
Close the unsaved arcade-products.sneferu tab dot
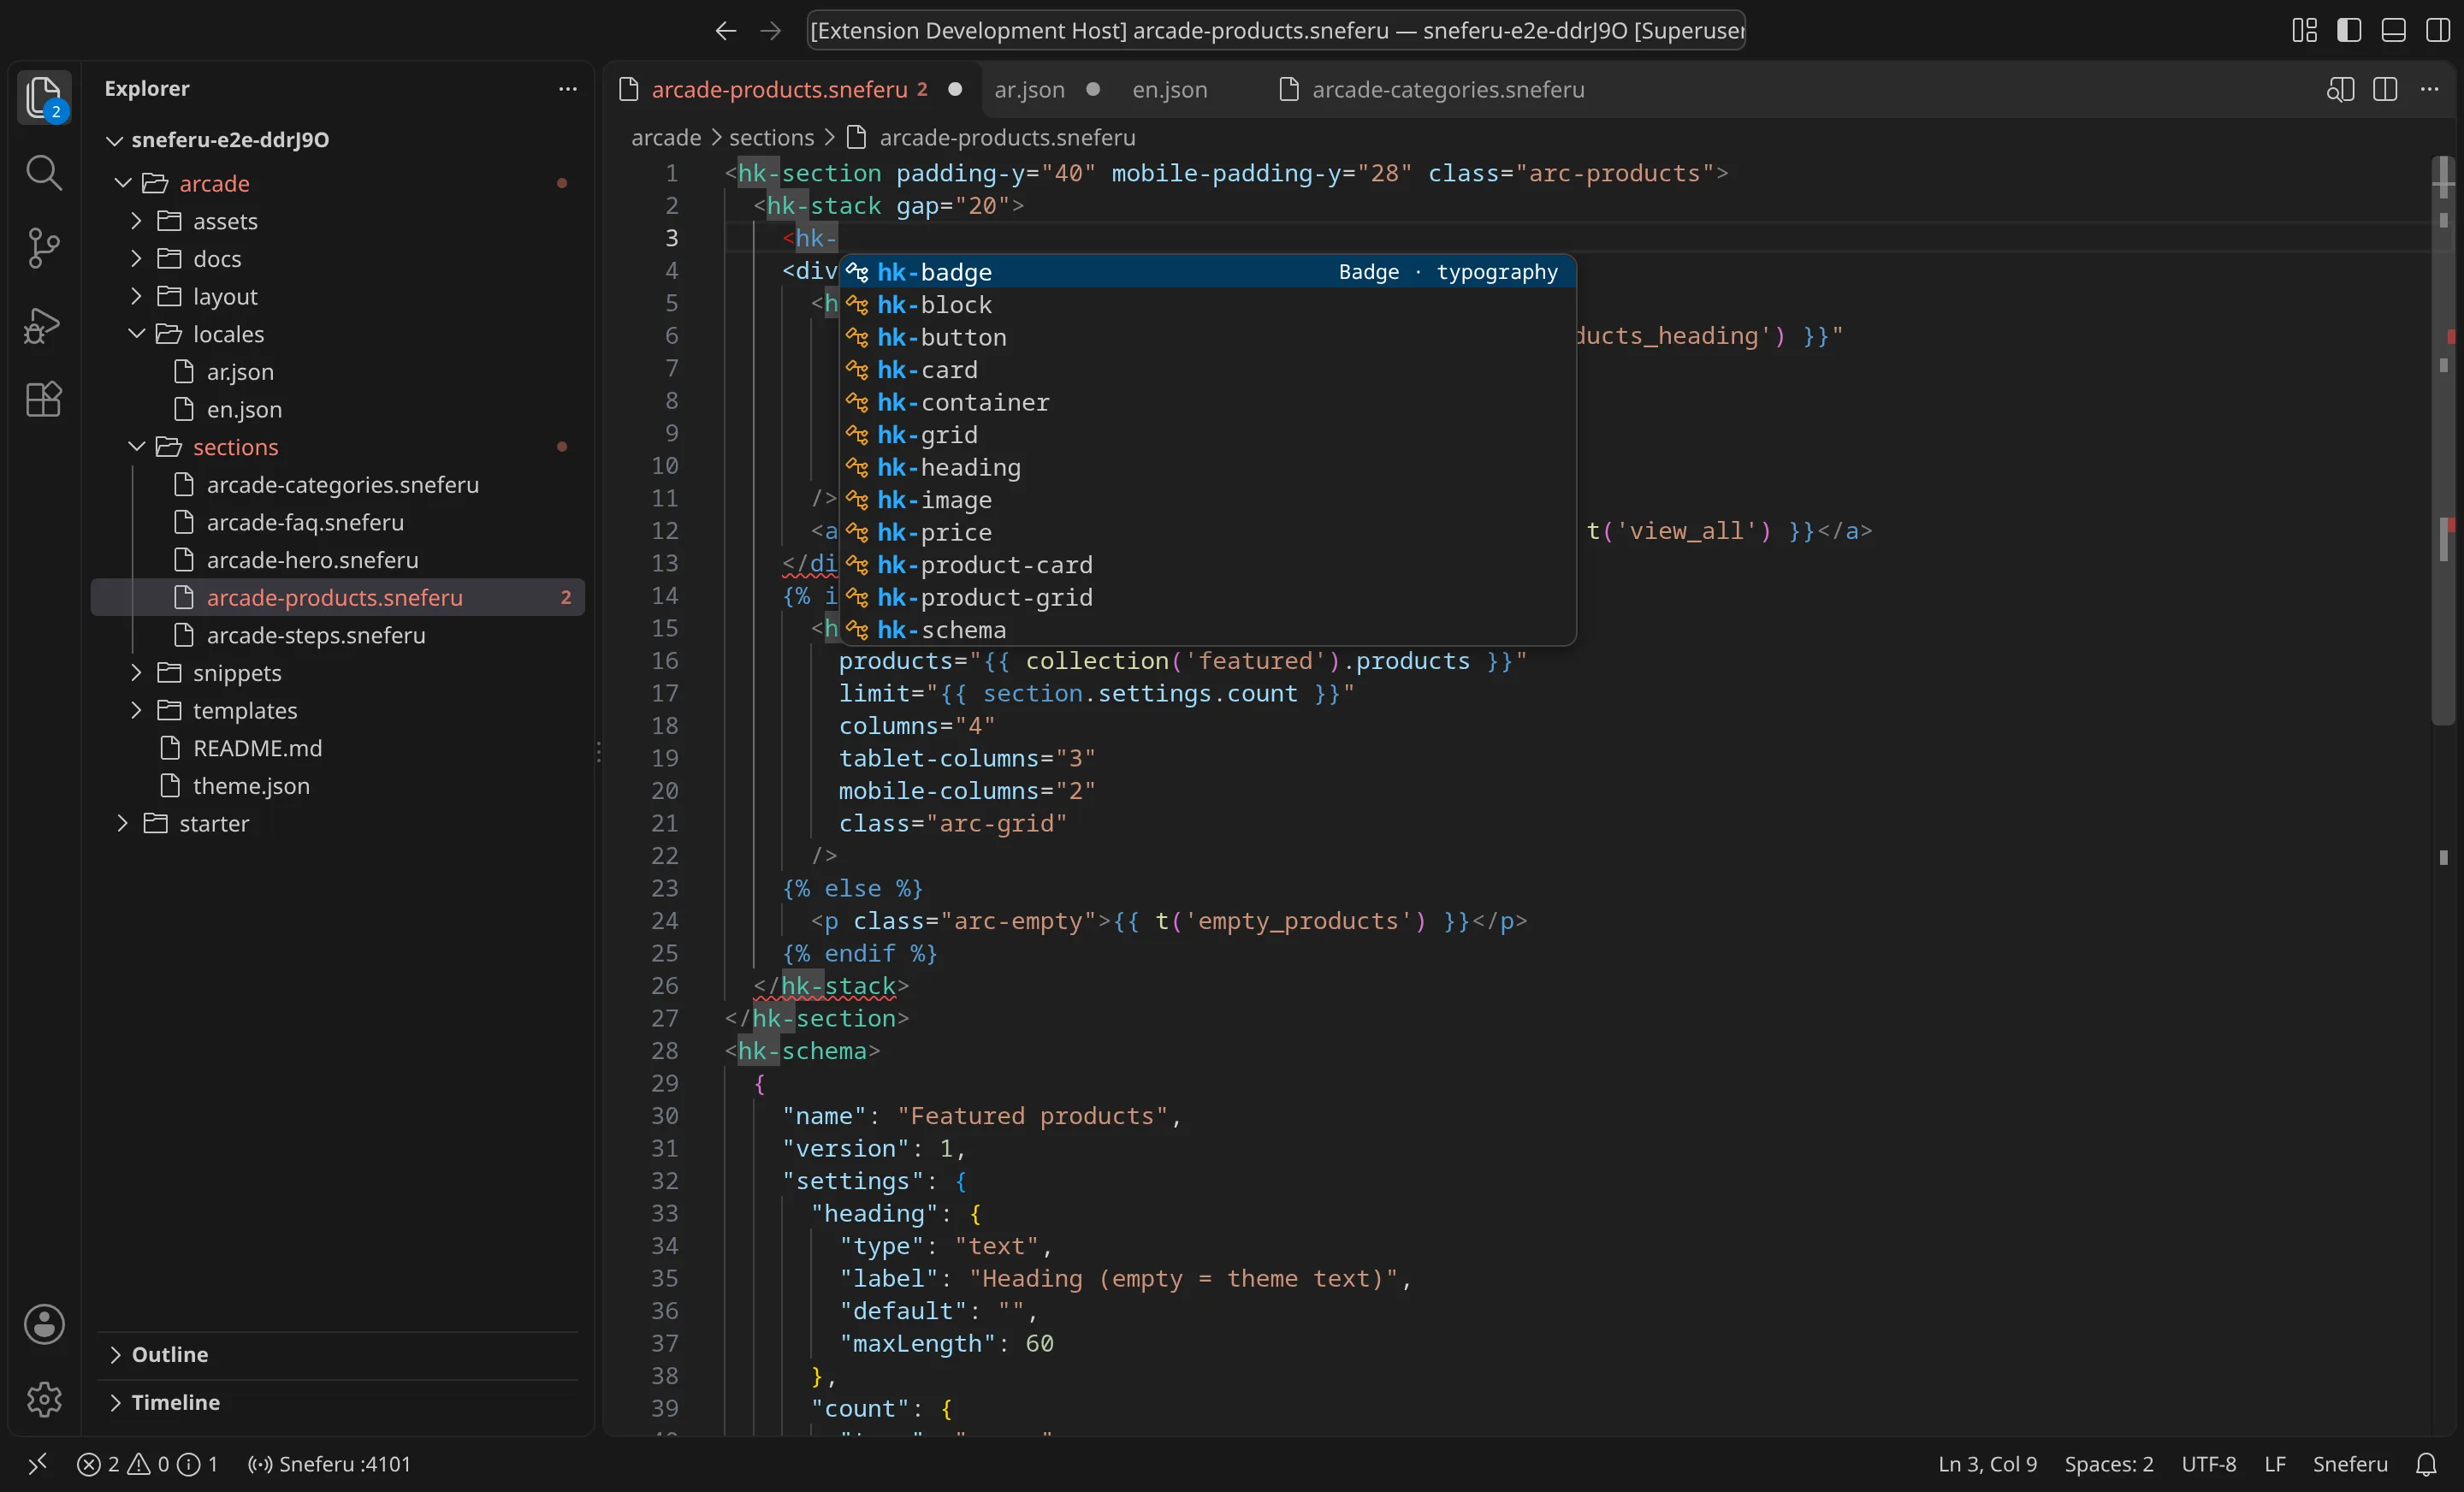[x=955, y=89]
